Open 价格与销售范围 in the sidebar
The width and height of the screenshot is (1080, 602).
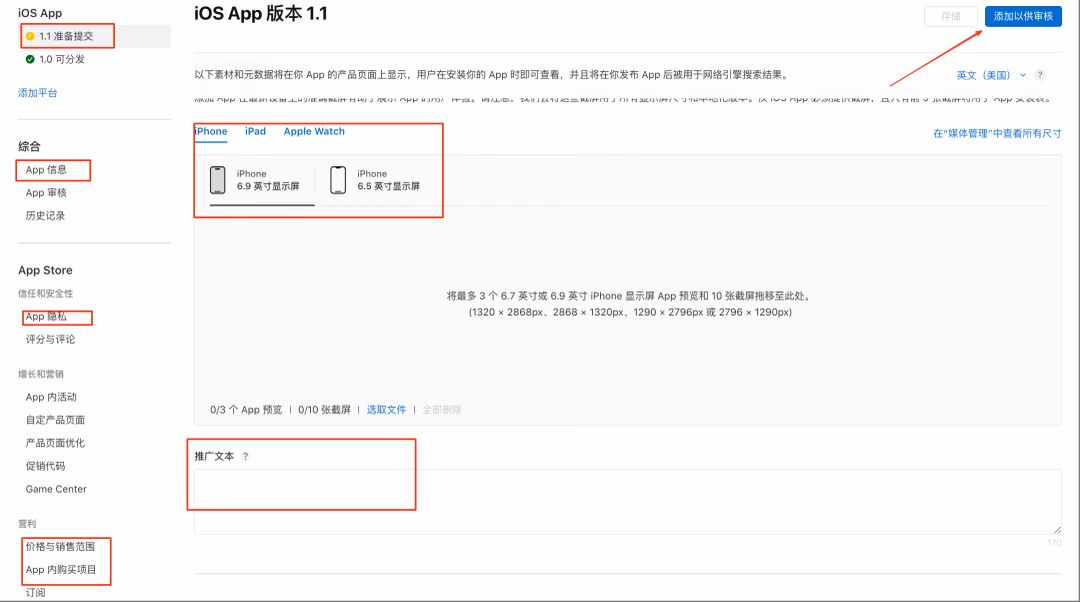pyautogui.click(x=60, y=546)
